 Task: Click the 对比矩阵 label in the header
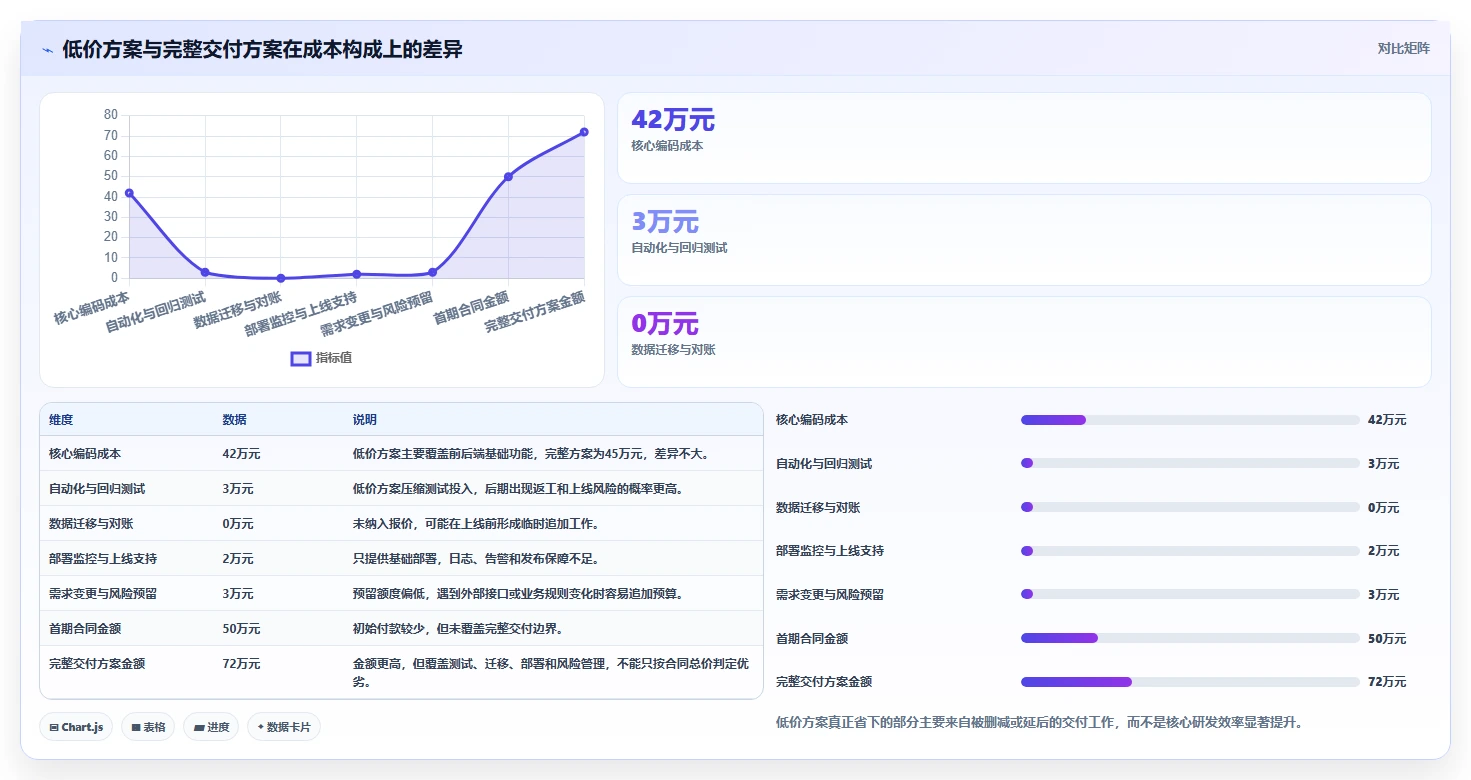coord(1404,48)
